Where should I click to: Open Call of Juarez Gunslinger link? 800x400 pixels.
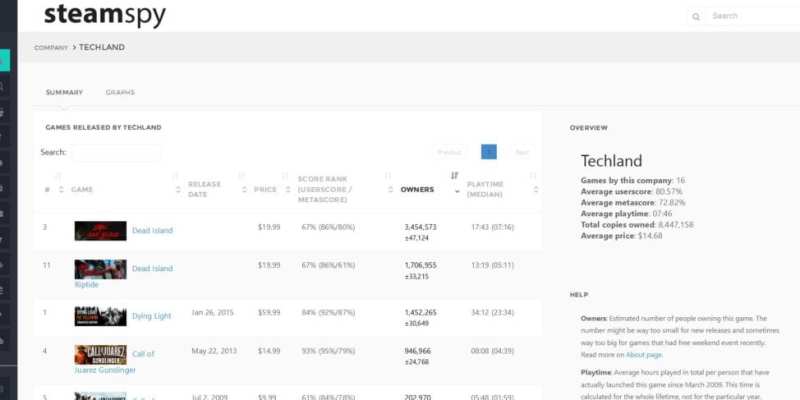pos(143,355)
